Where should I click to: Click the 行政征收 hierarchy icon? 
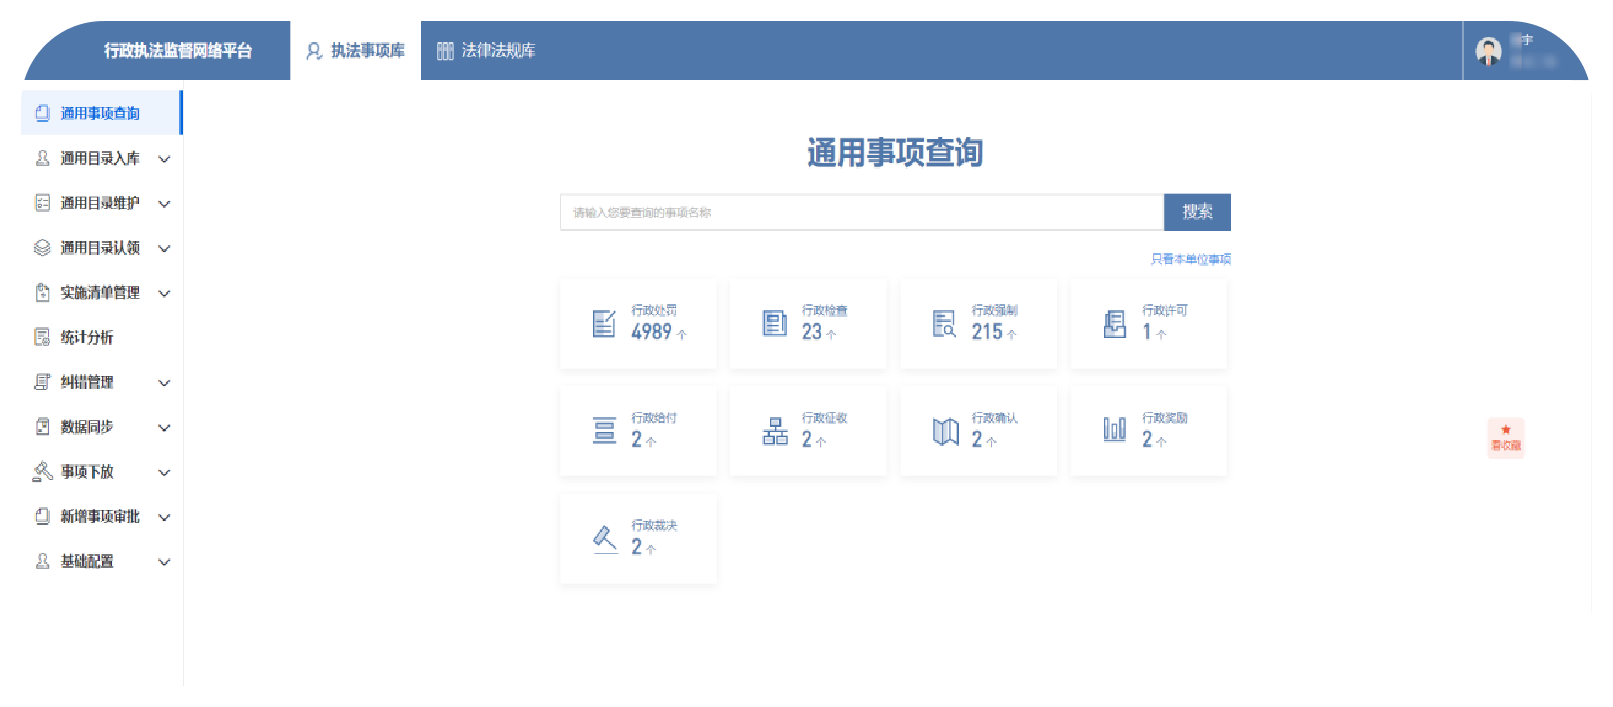pyautogui.click(x=775, y=431)
